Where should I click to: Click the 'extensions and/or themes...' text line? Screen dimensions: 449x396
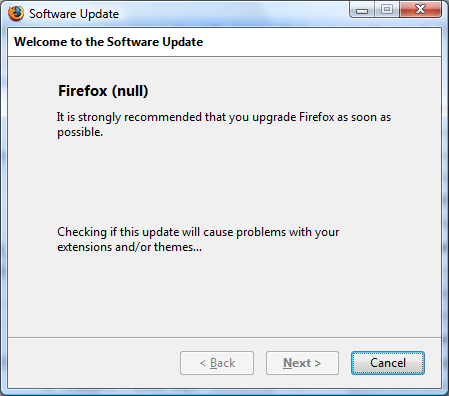click(129, 247)
